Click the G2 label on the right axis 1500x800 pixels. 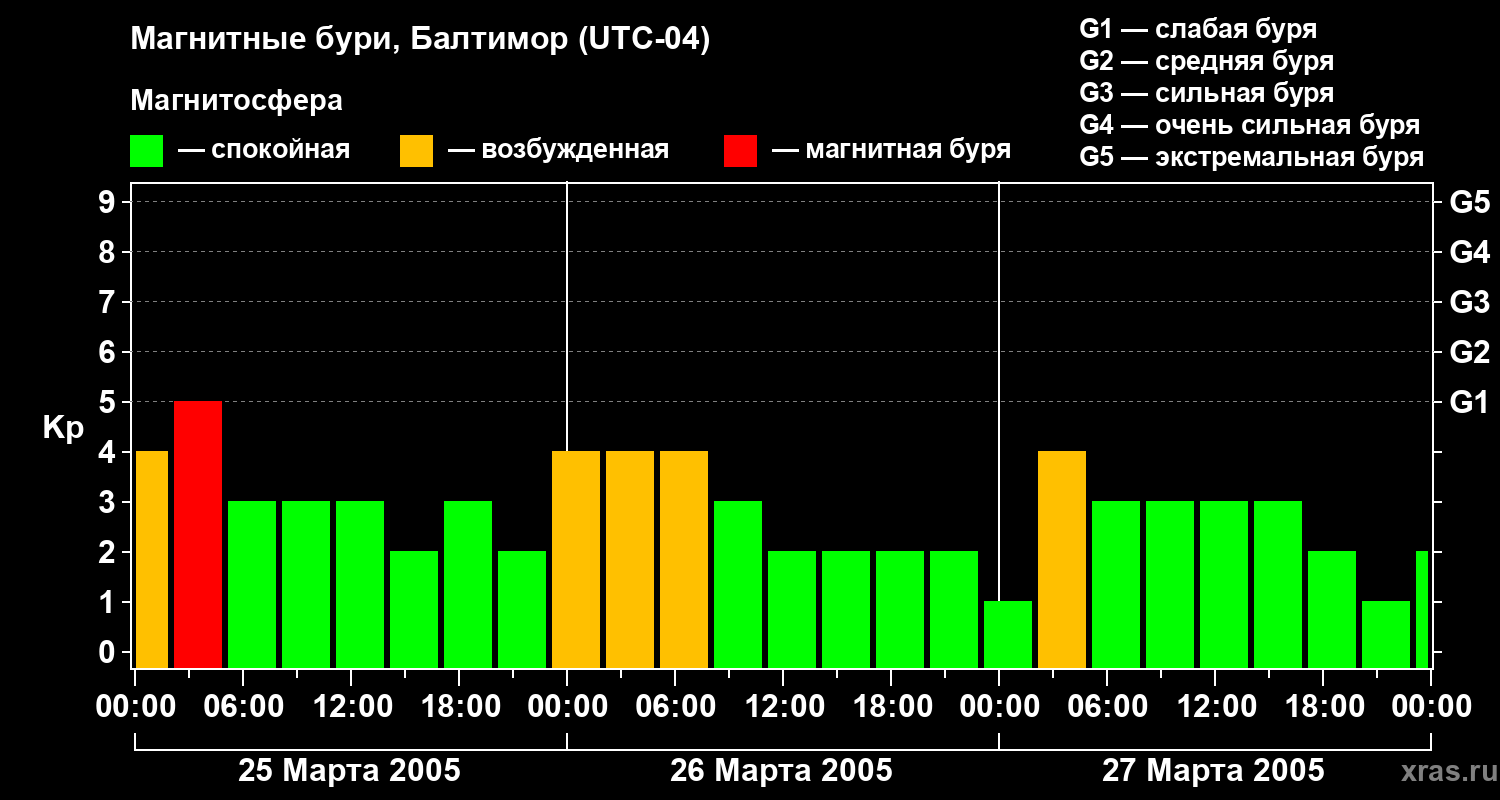(1469, 352)
